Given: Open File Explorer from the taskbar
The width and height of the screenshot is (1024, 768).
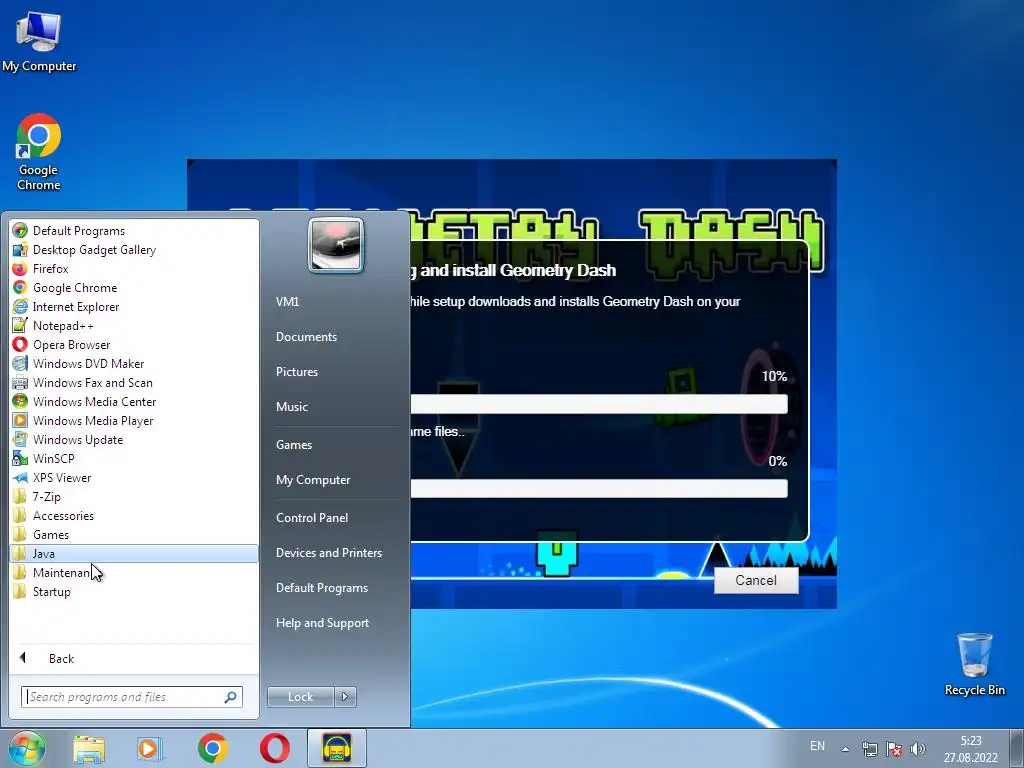Looking at the screenshot, I should click(89, 749).
